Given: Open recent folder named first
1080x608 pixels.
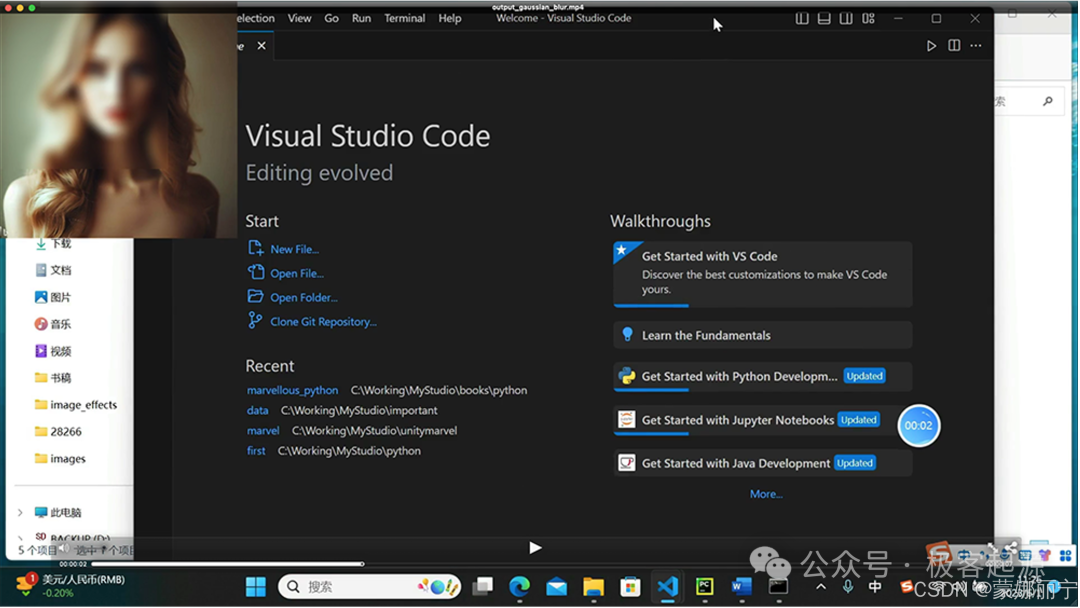Looking at the screenshot, I should pos(256,451).
